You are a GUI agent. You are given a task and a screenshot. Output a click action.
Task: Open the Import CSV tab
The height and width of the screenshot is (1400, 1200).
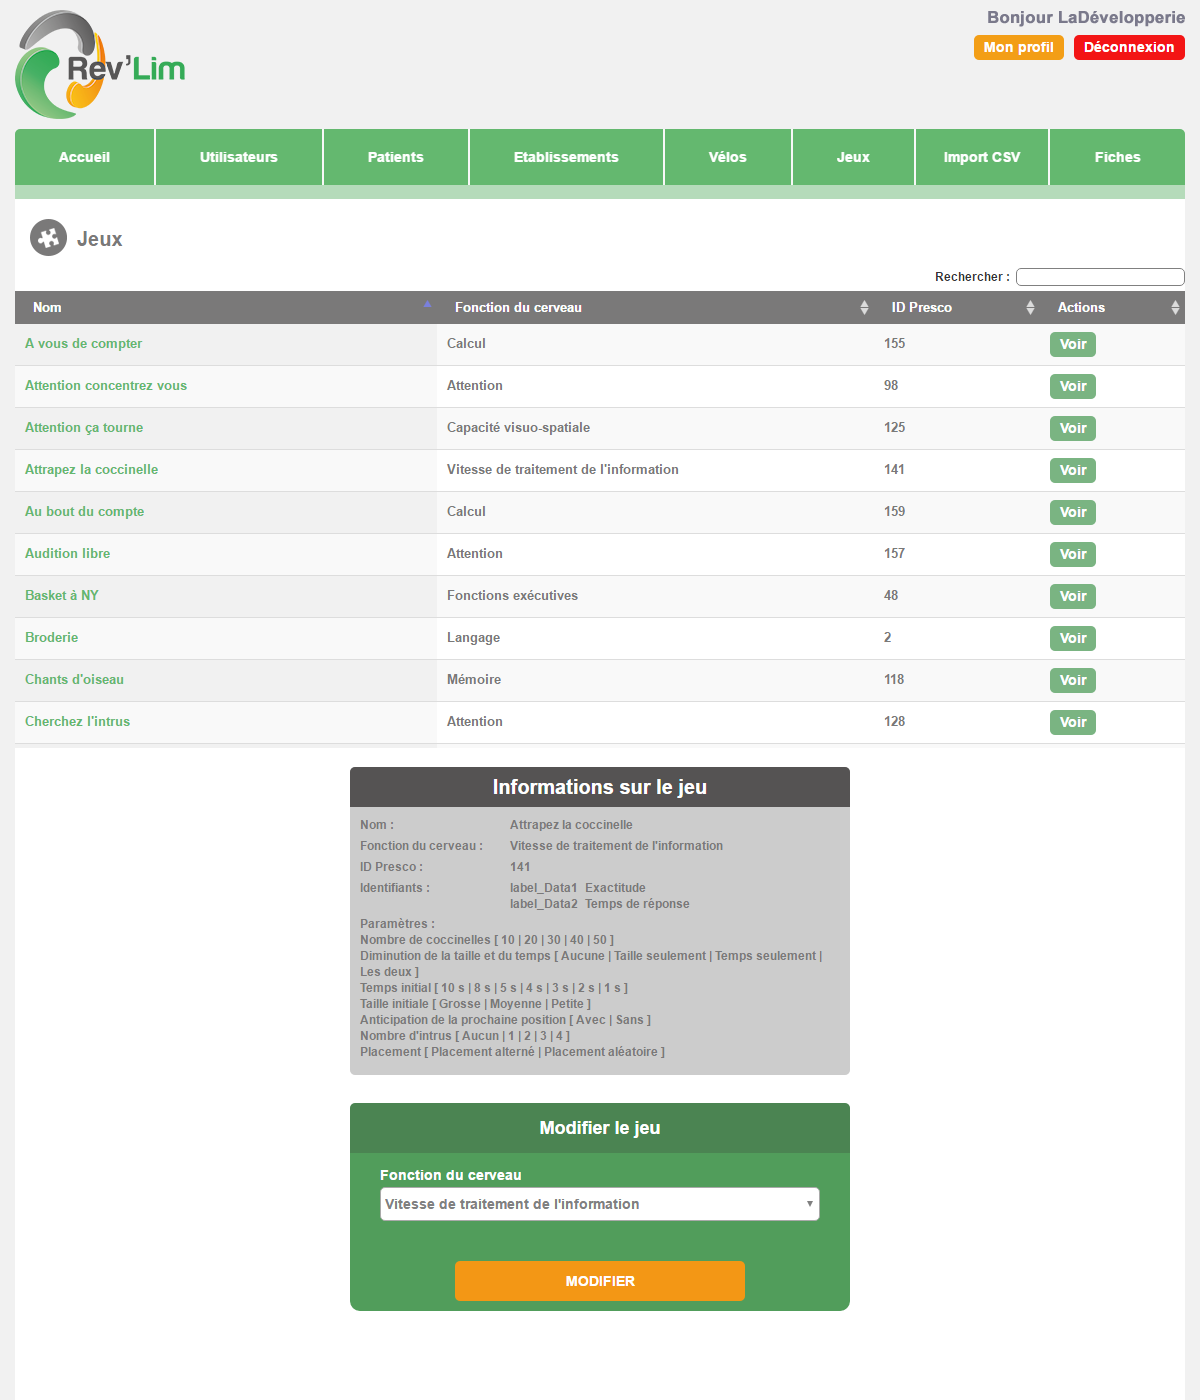click(x=981, y=157)
